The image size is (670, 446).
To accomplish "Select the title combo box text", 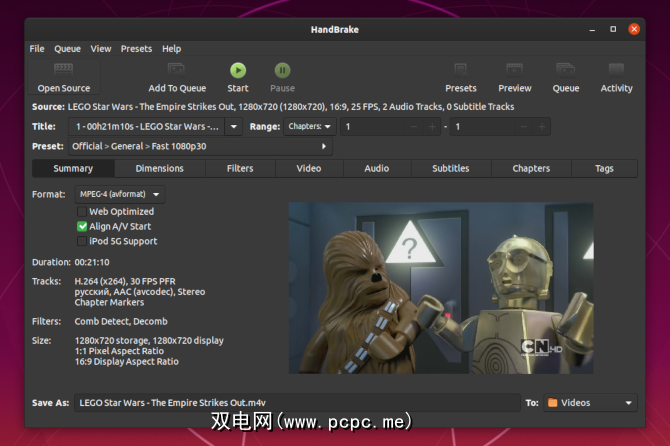I will point(147,126).
